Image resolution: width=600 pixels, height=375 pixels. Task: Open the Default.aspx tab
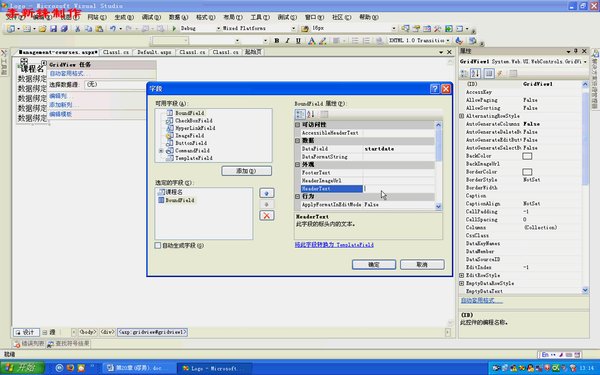154,52
